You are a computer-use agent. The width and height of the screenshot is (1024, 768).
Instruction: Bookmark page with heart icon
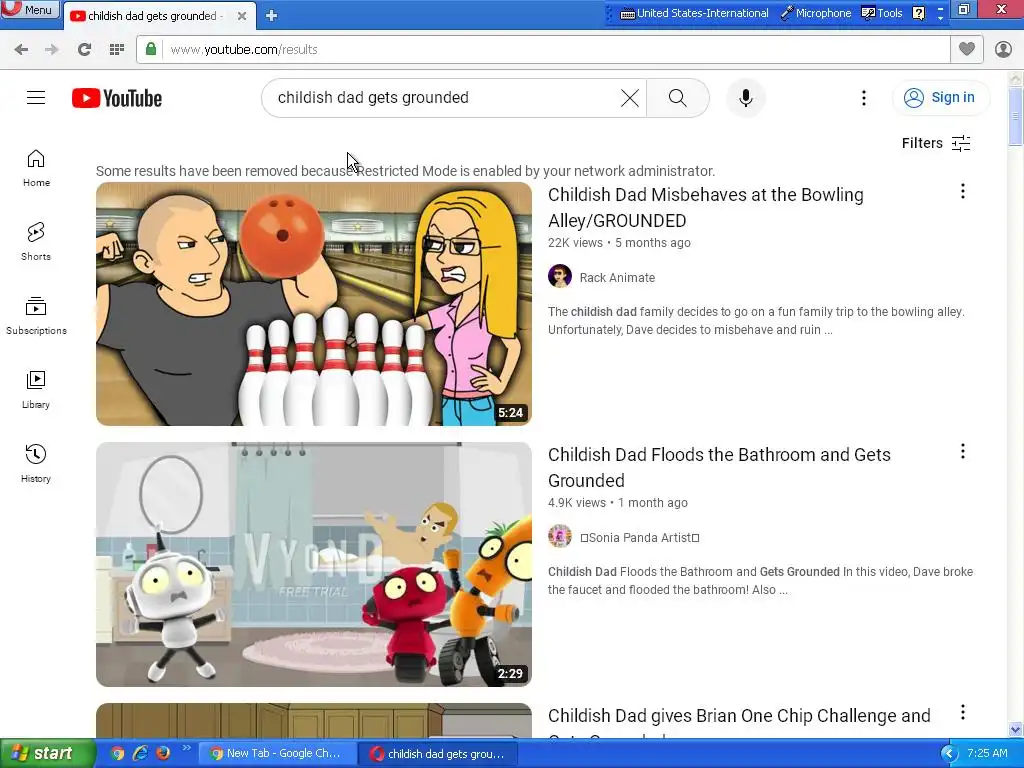coord(967,49)
